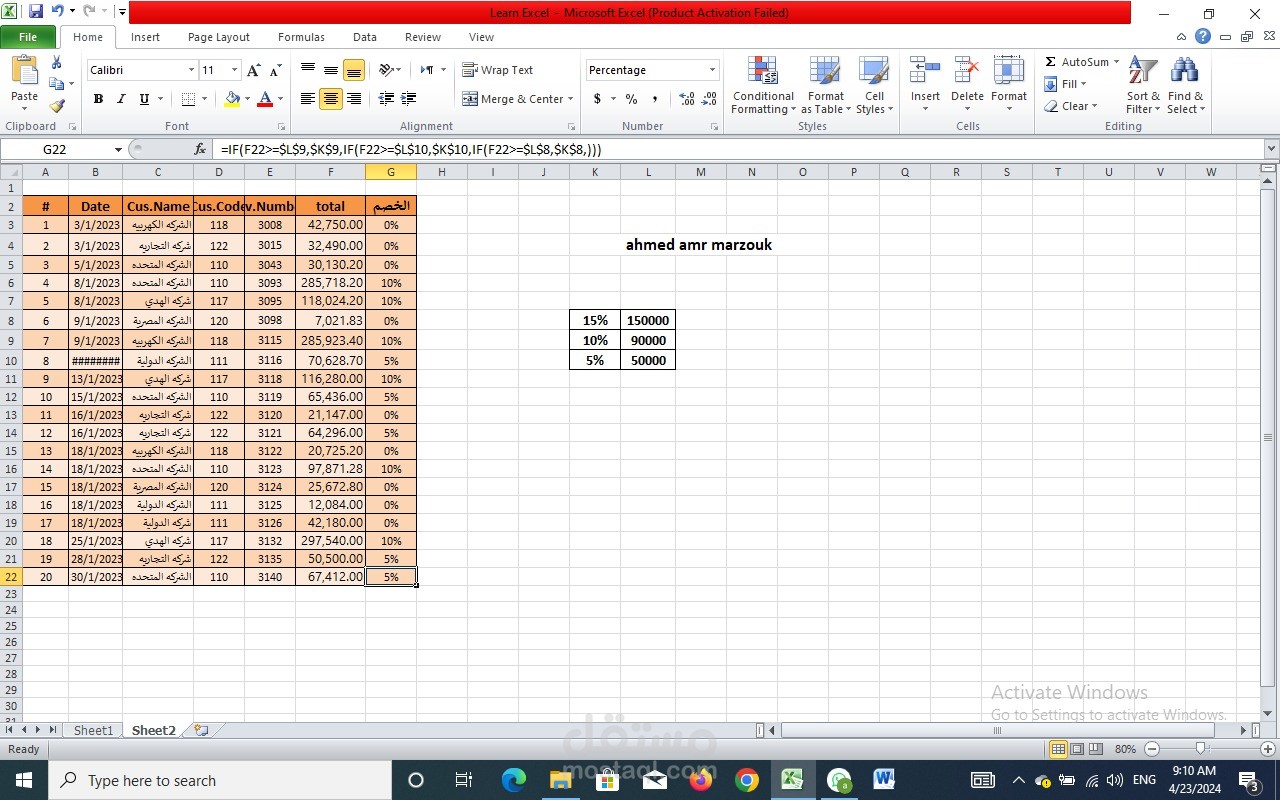
Task: Undo the last action
Action: pyautogui.click(x=58, y=12)
